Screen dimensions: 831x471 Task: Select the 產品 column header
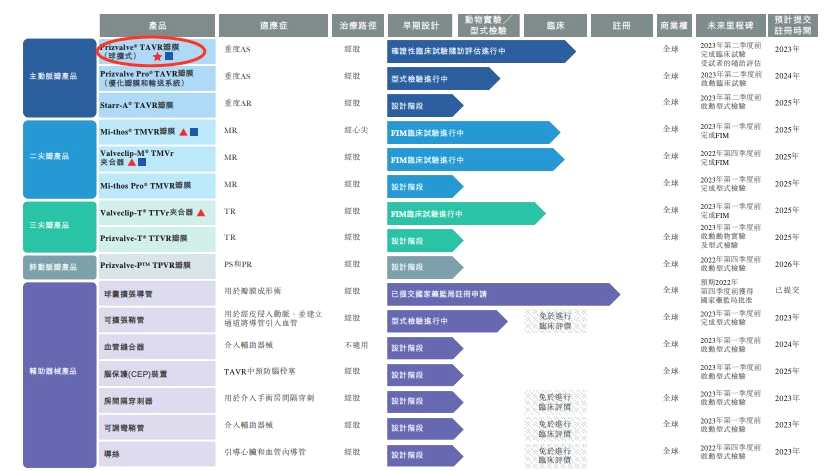(x=157, y=25)
